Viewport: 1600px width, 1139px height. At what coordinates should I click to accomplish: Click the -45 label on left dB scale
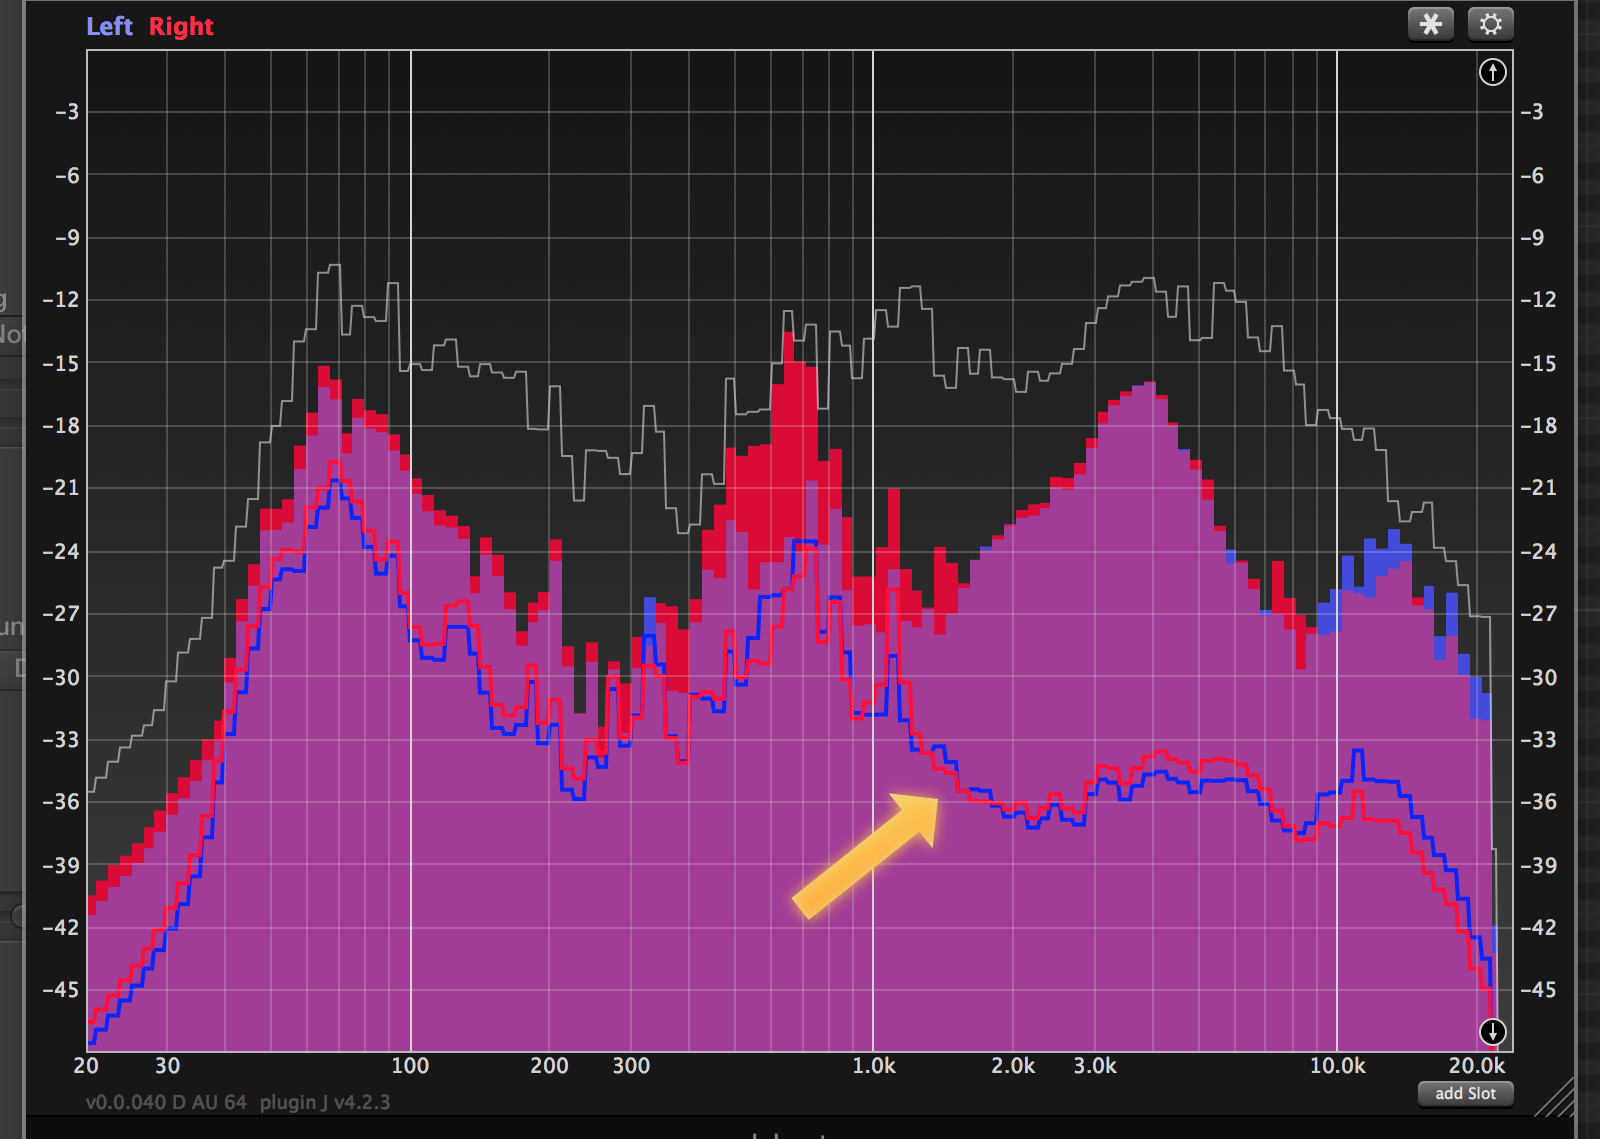pyautogui.click(x=60, y=990)
